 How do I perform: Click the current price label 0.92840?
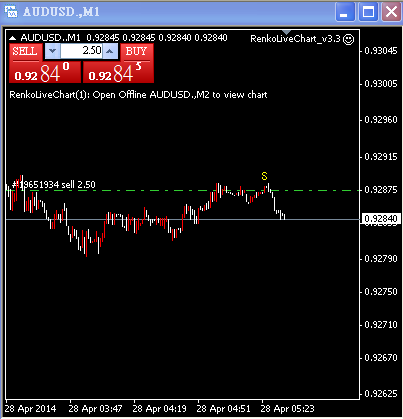380,219
